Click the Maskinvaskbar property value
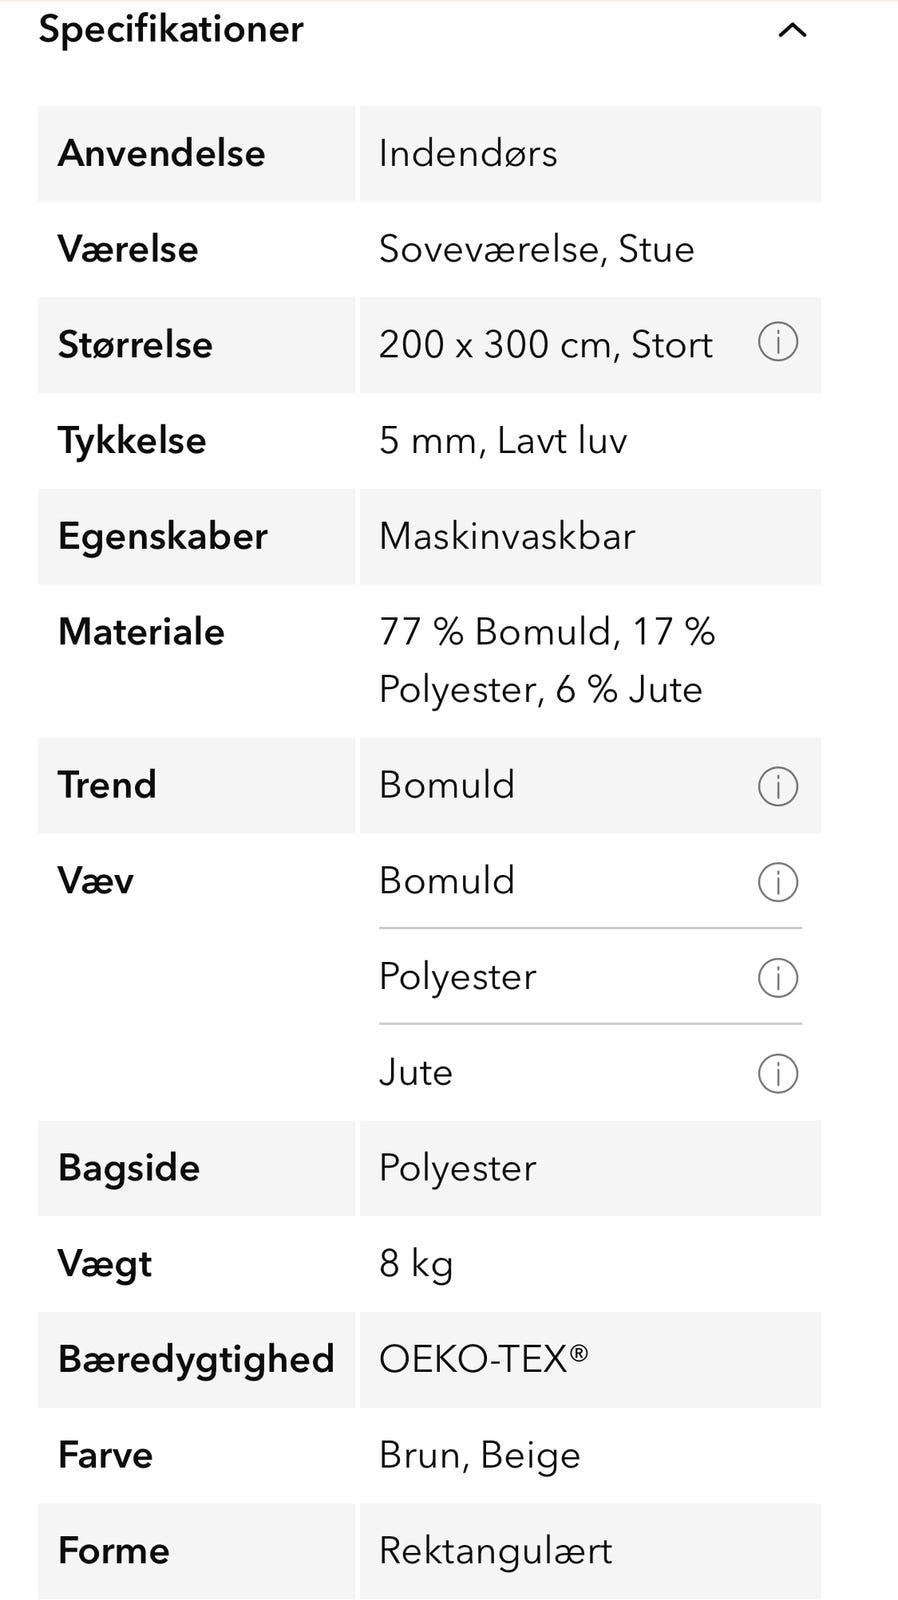 coord(506,536)
